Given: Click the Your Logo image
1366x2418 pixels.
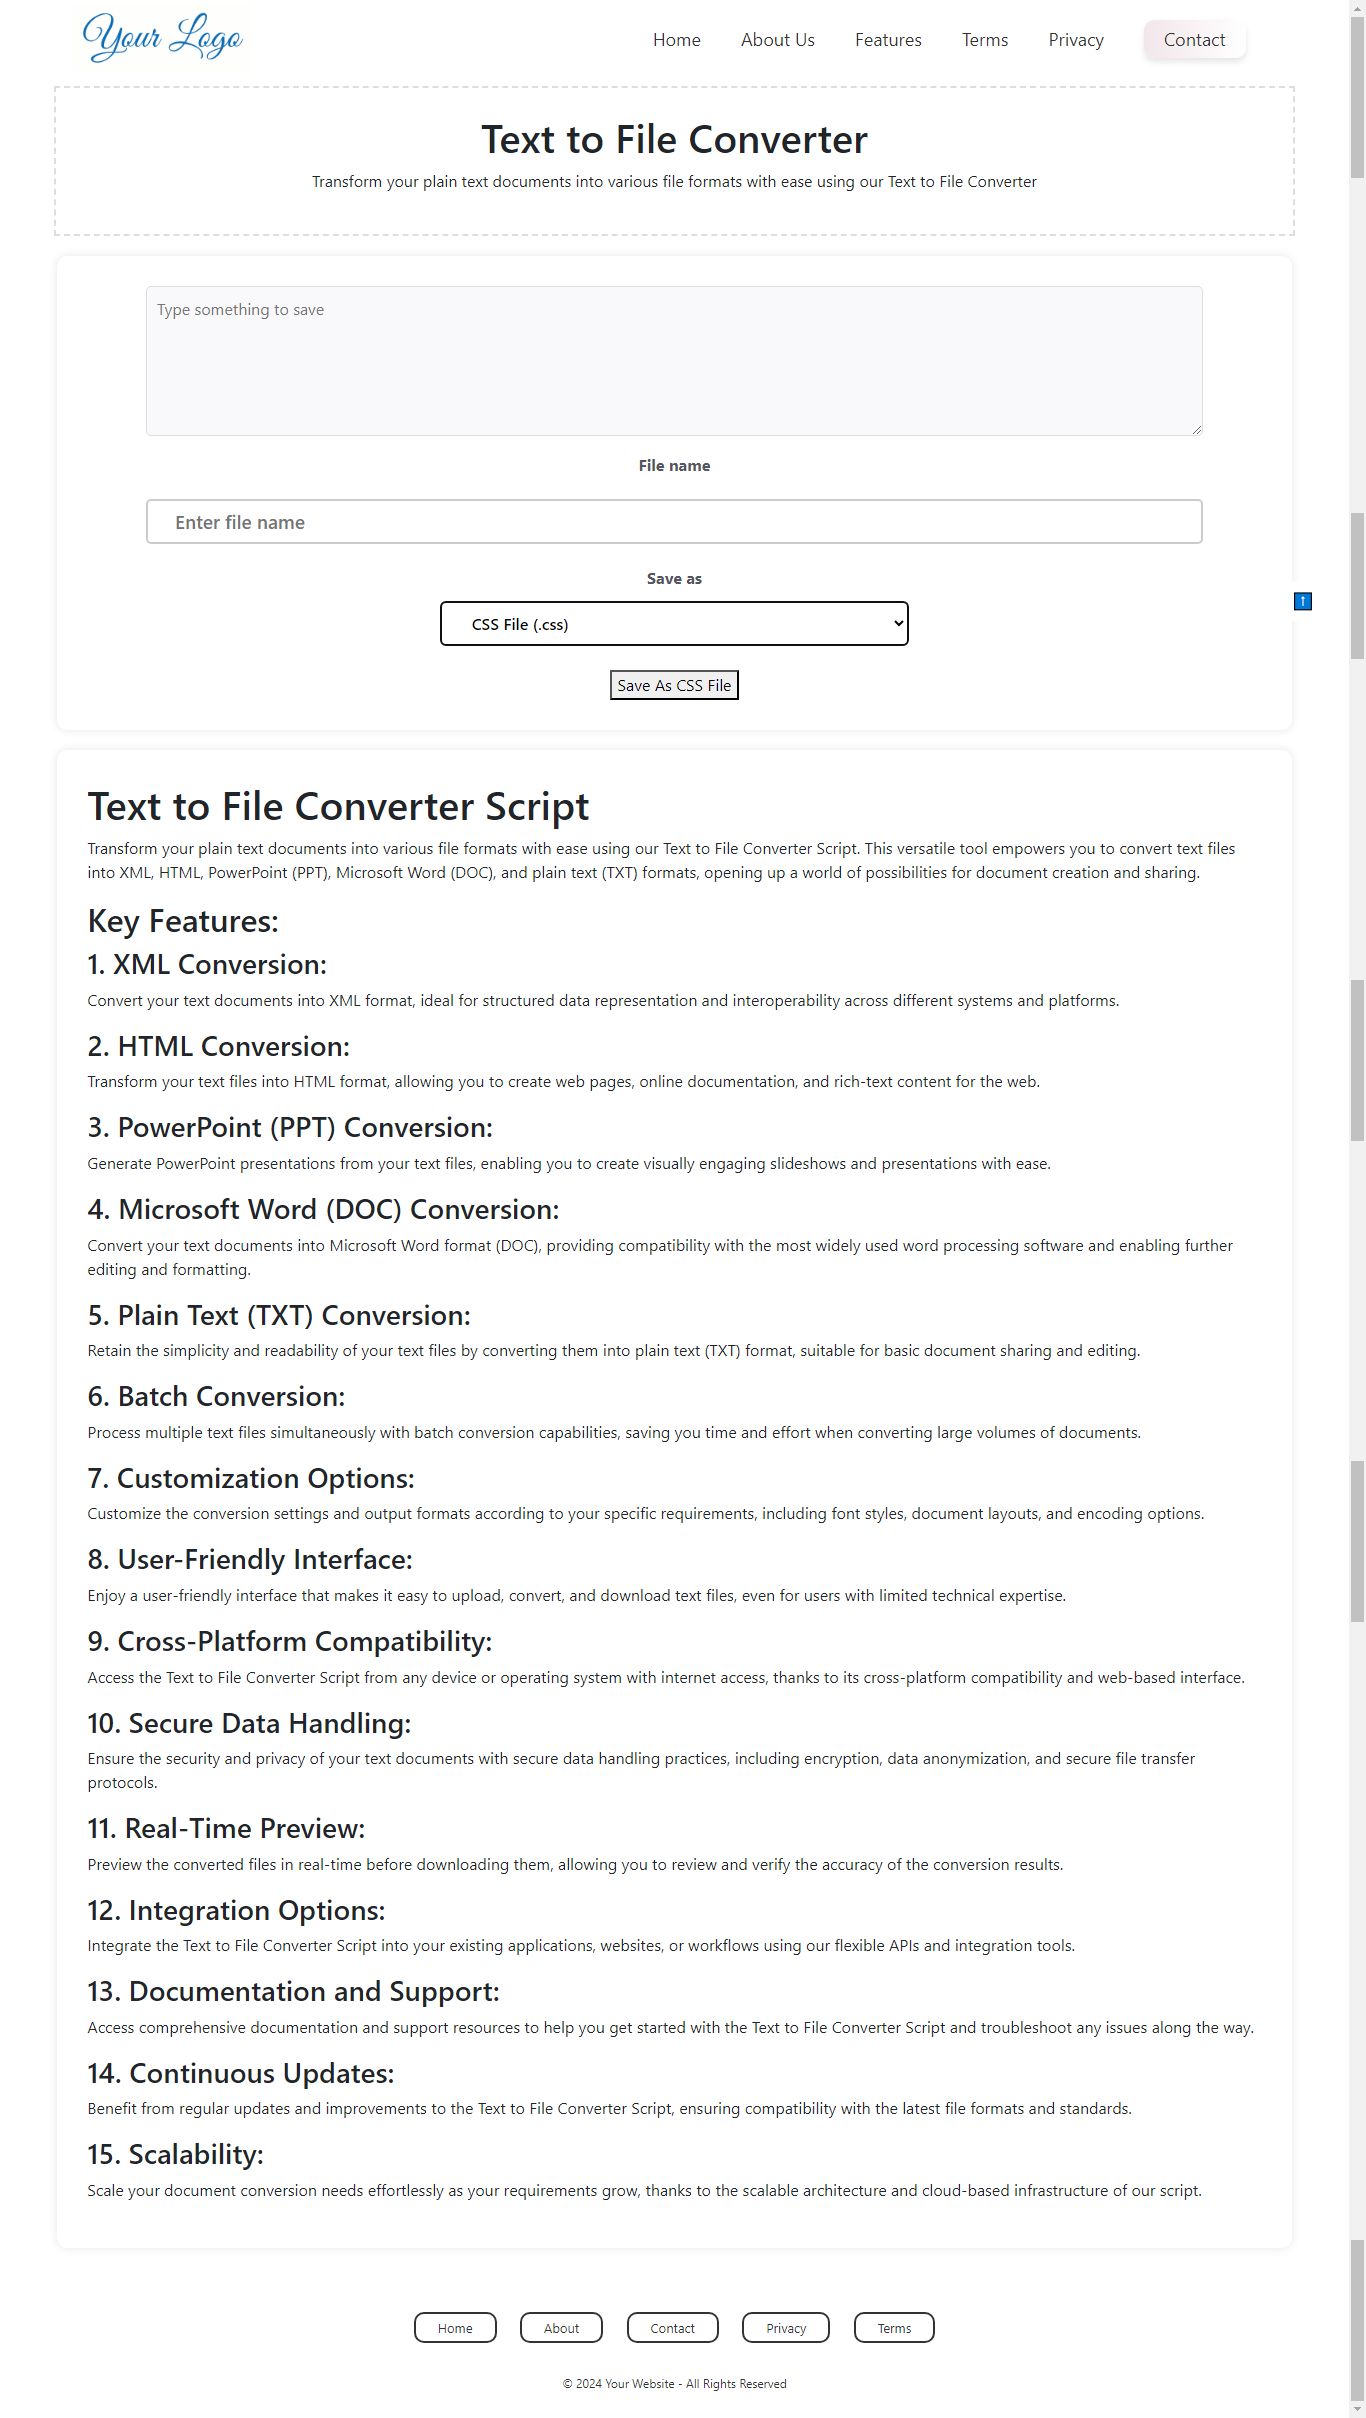Looking at the screenshot, I should click(162, 38).
